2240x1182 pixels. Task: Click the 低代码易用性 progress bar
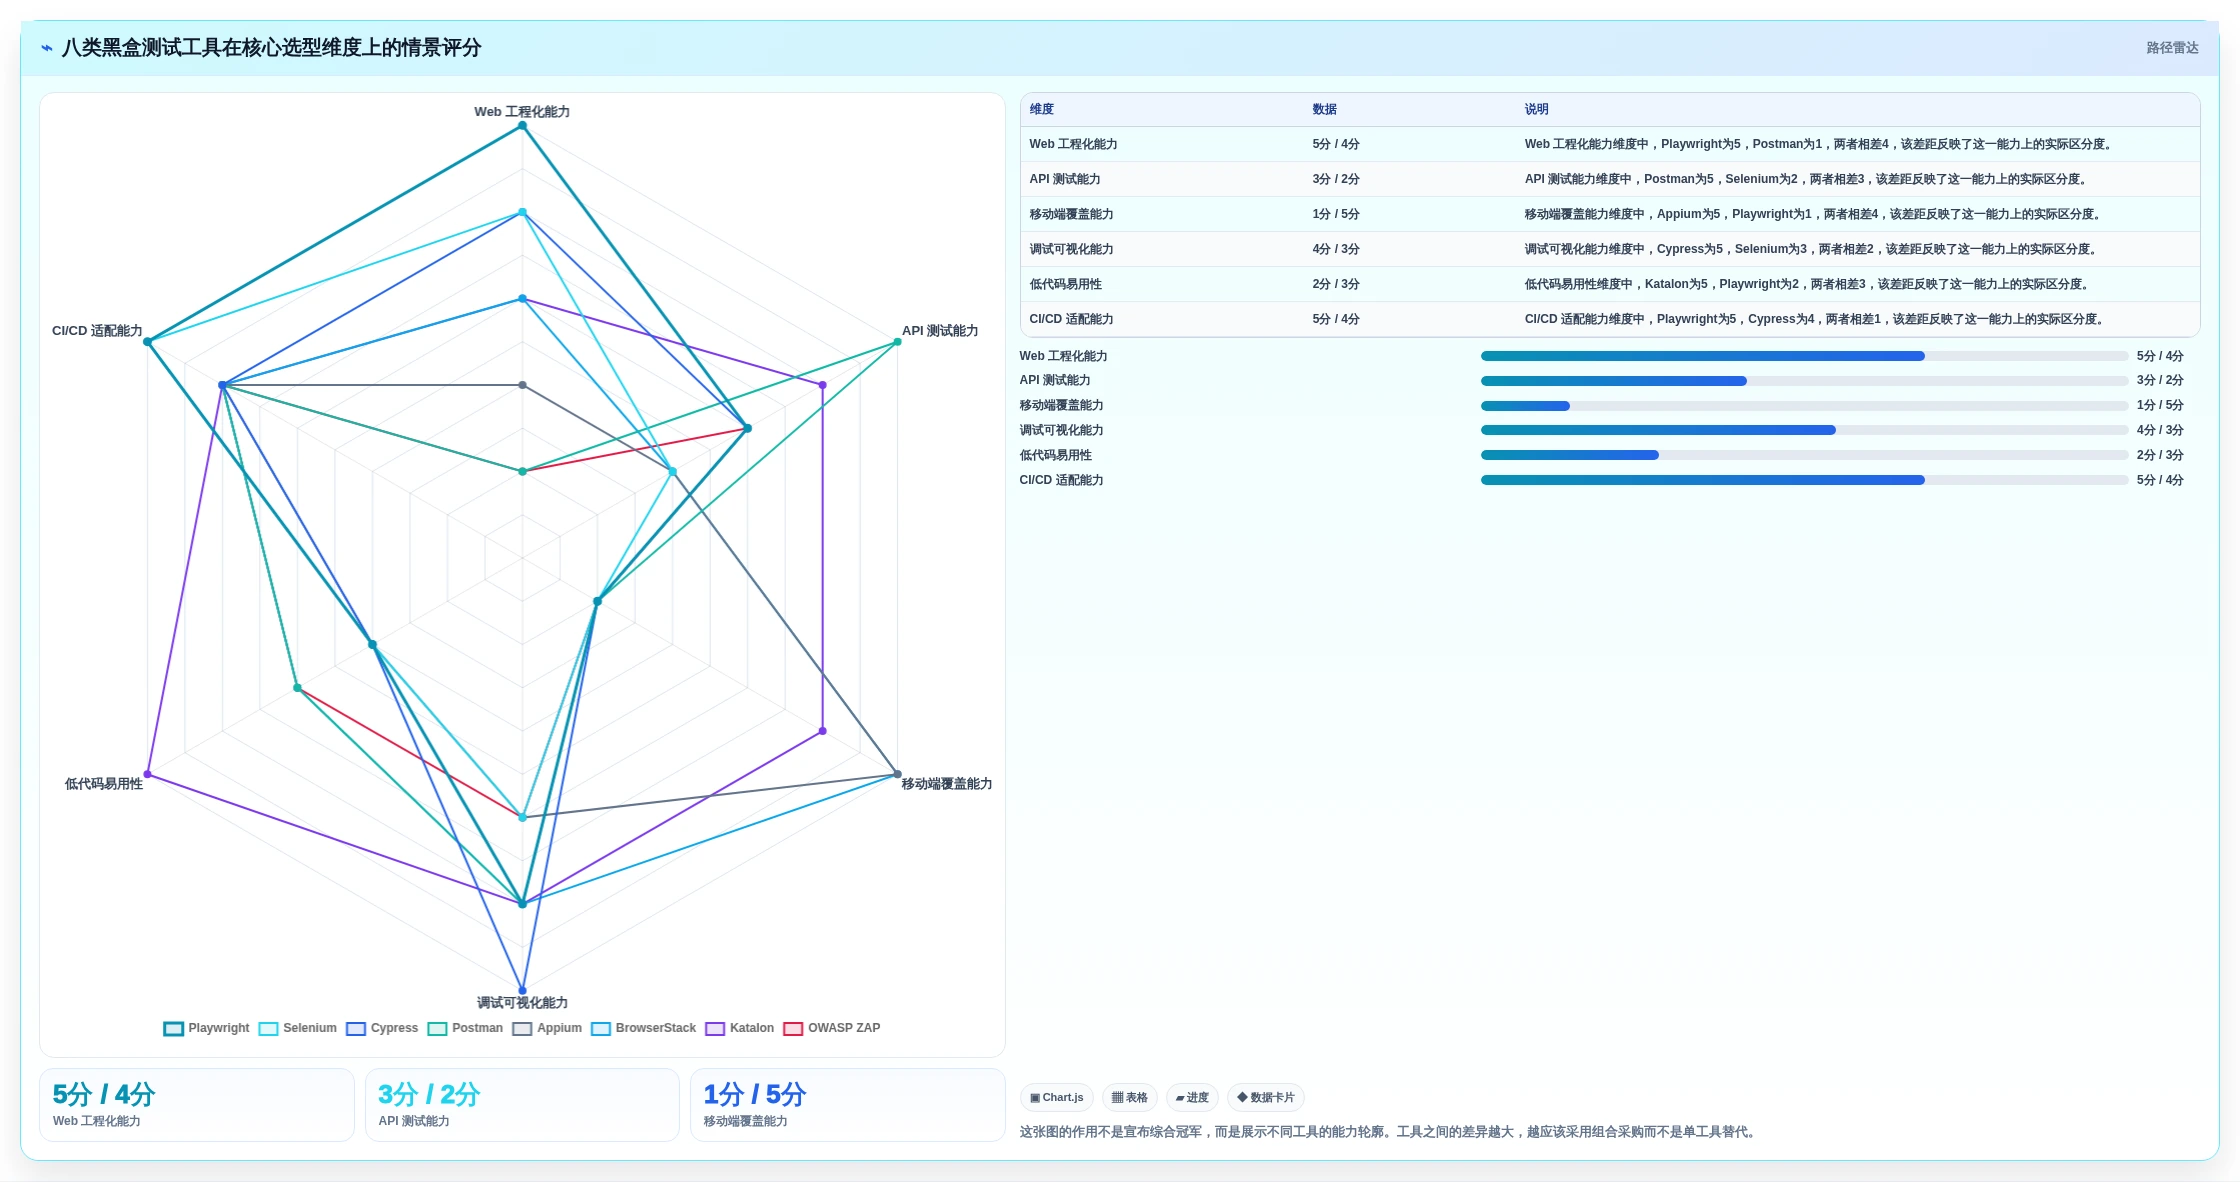pos(1804,455)
